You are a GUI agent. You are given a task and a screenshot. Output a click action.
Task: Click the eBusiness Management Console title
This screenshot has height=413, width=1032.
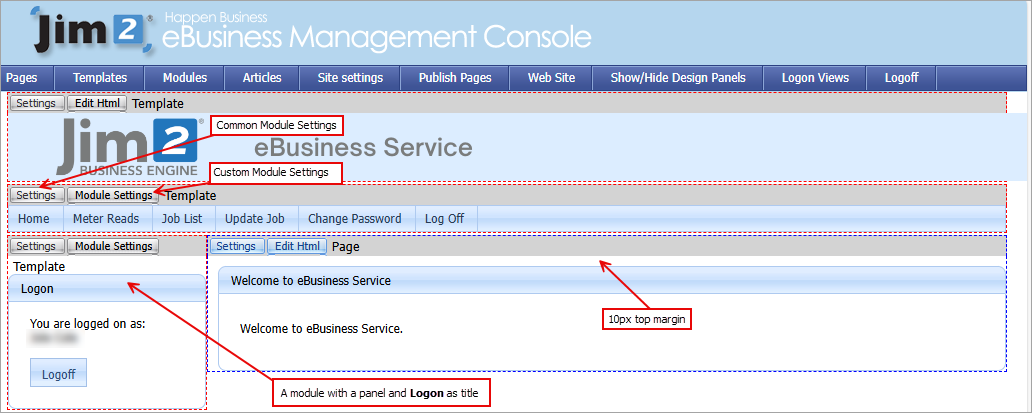pos(376,37)
